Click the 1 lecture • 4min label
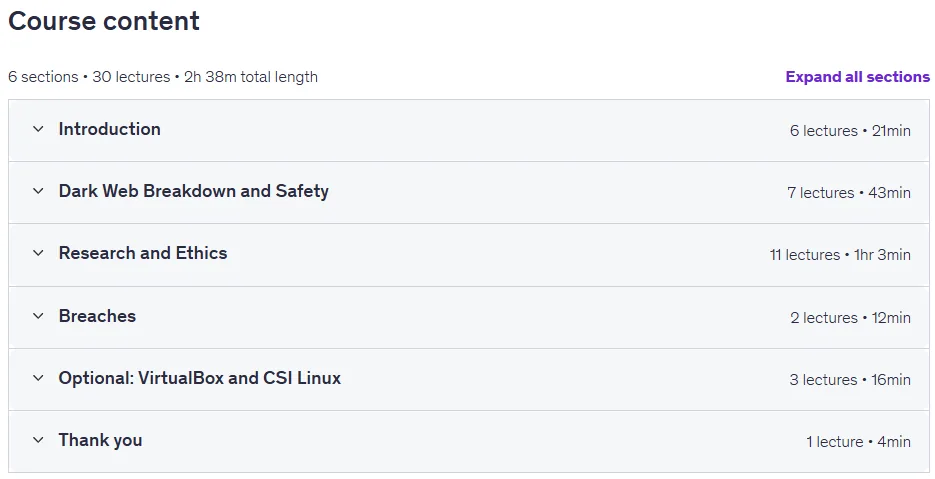This screenshot has height=479, width=935. coord(859,441)
